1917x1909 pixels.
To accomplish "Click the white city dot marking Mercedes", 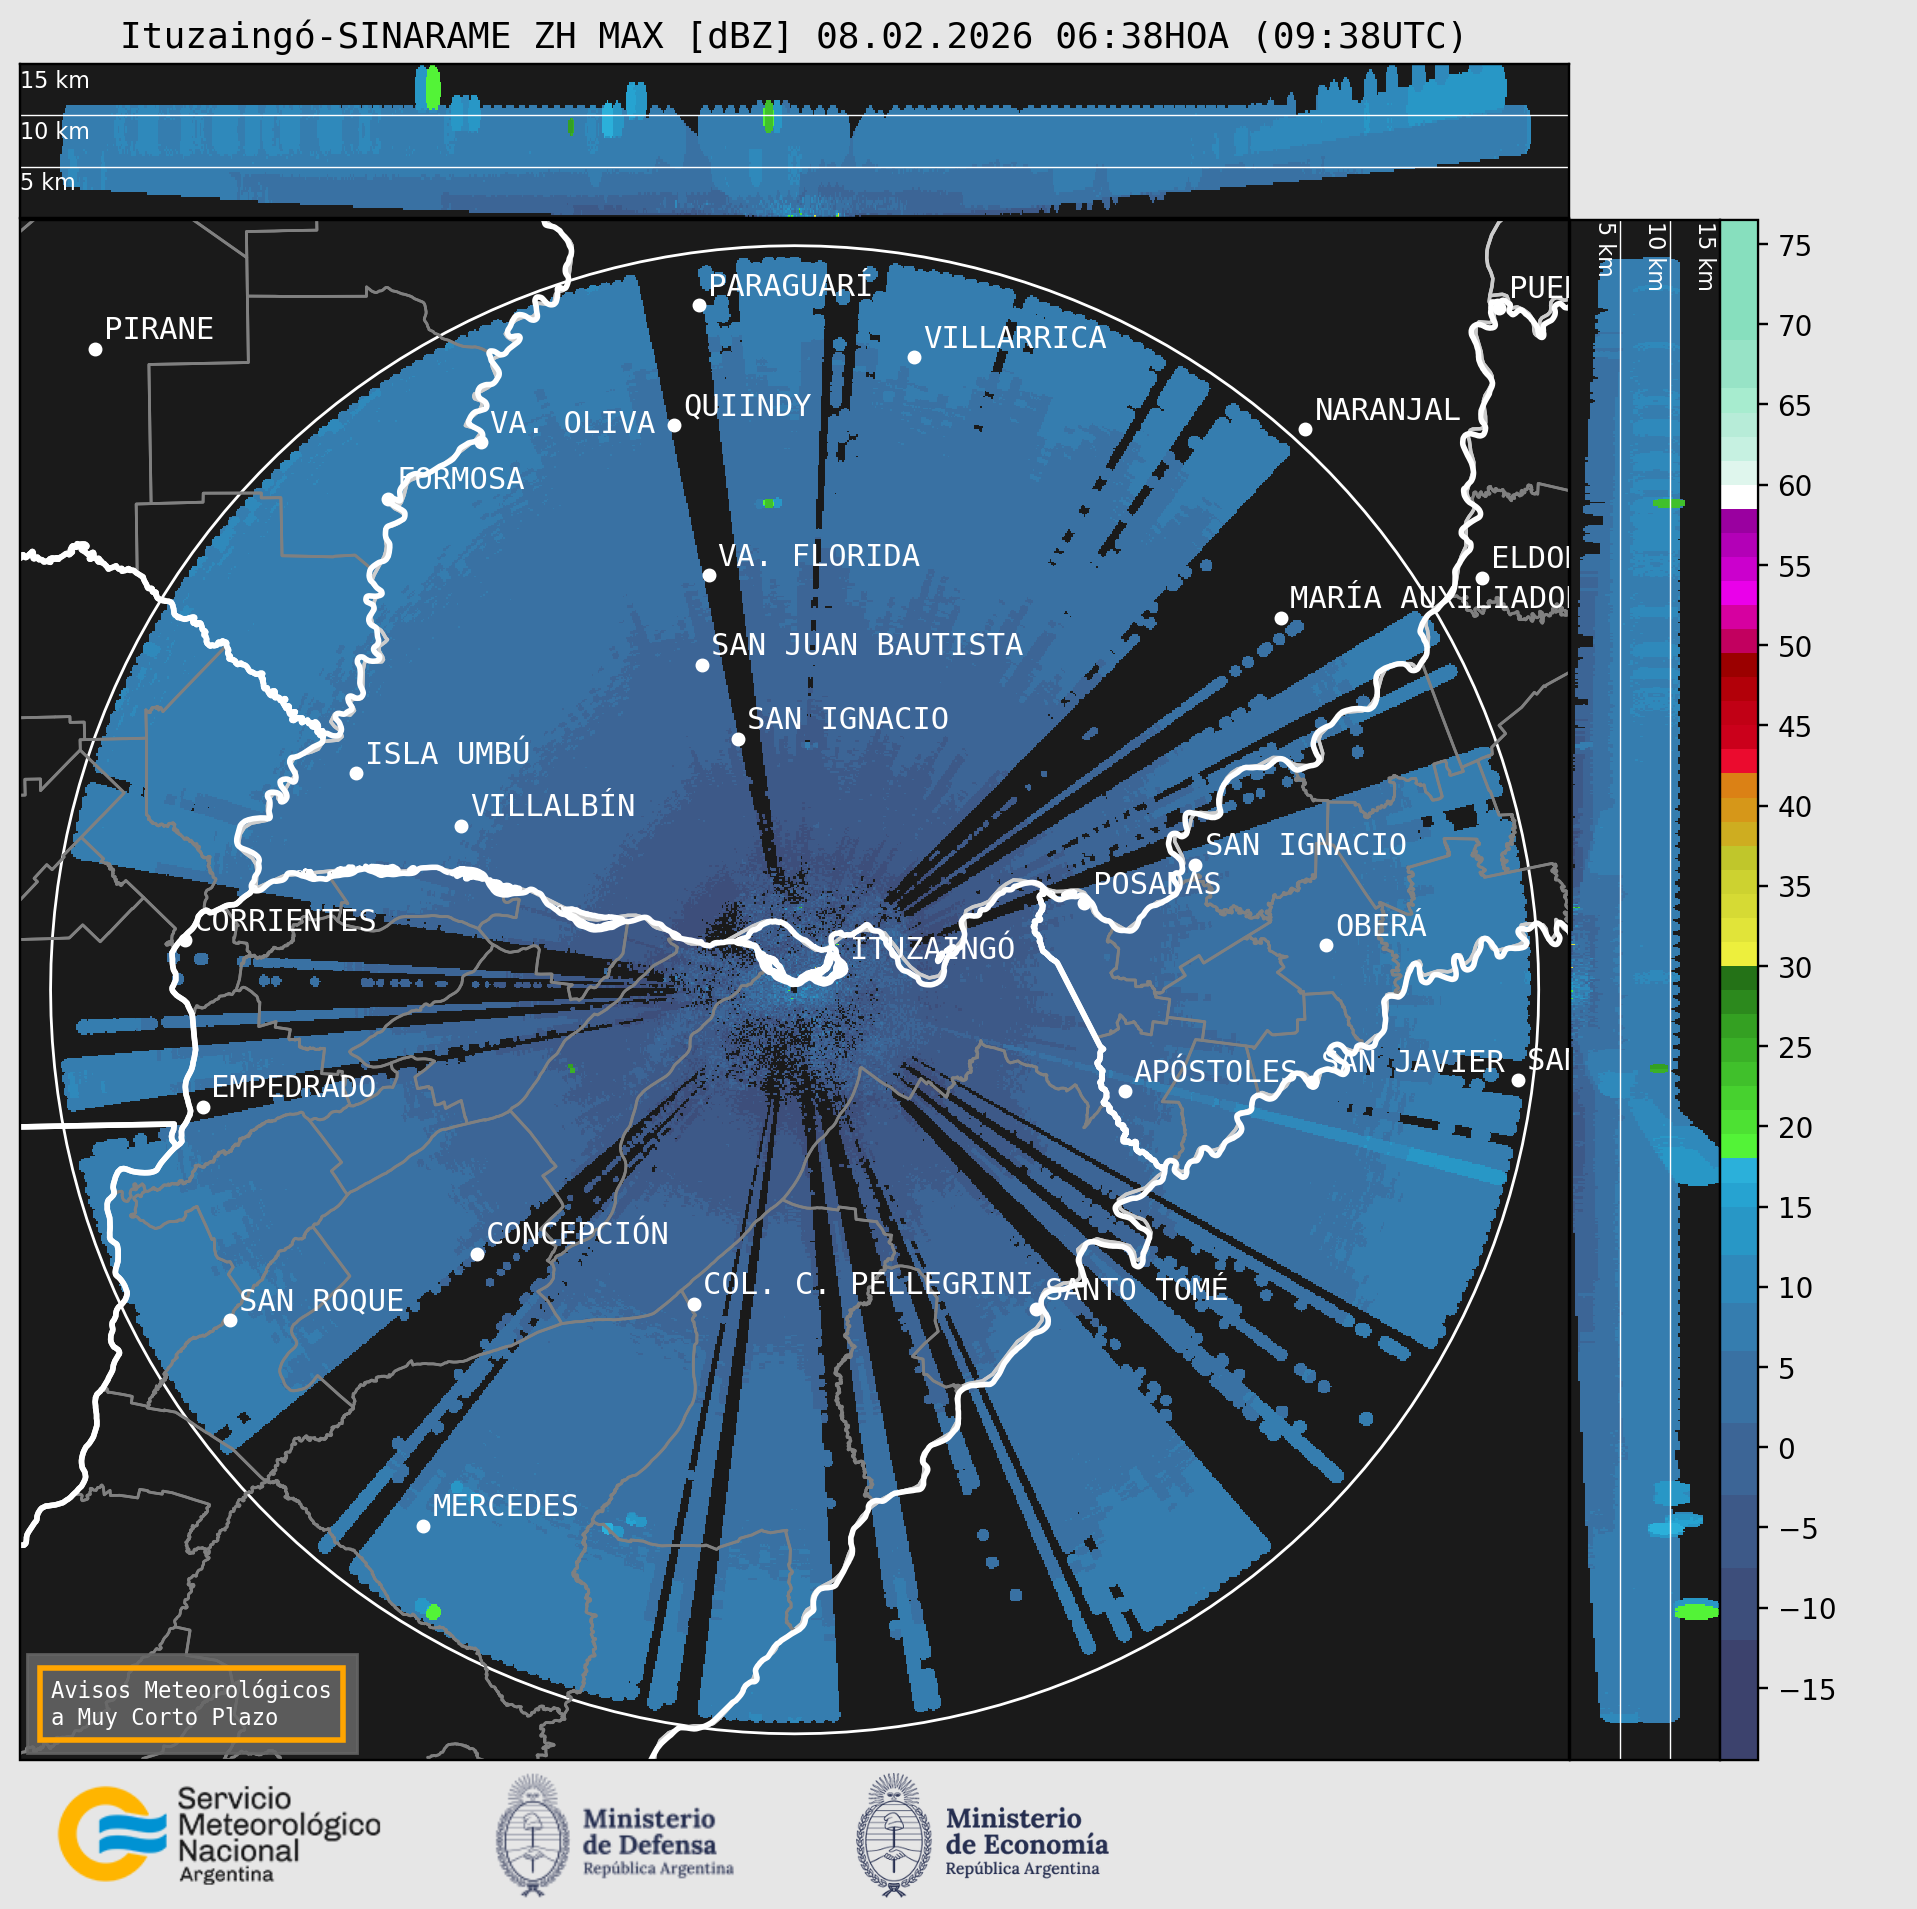I will [423, 1526].
